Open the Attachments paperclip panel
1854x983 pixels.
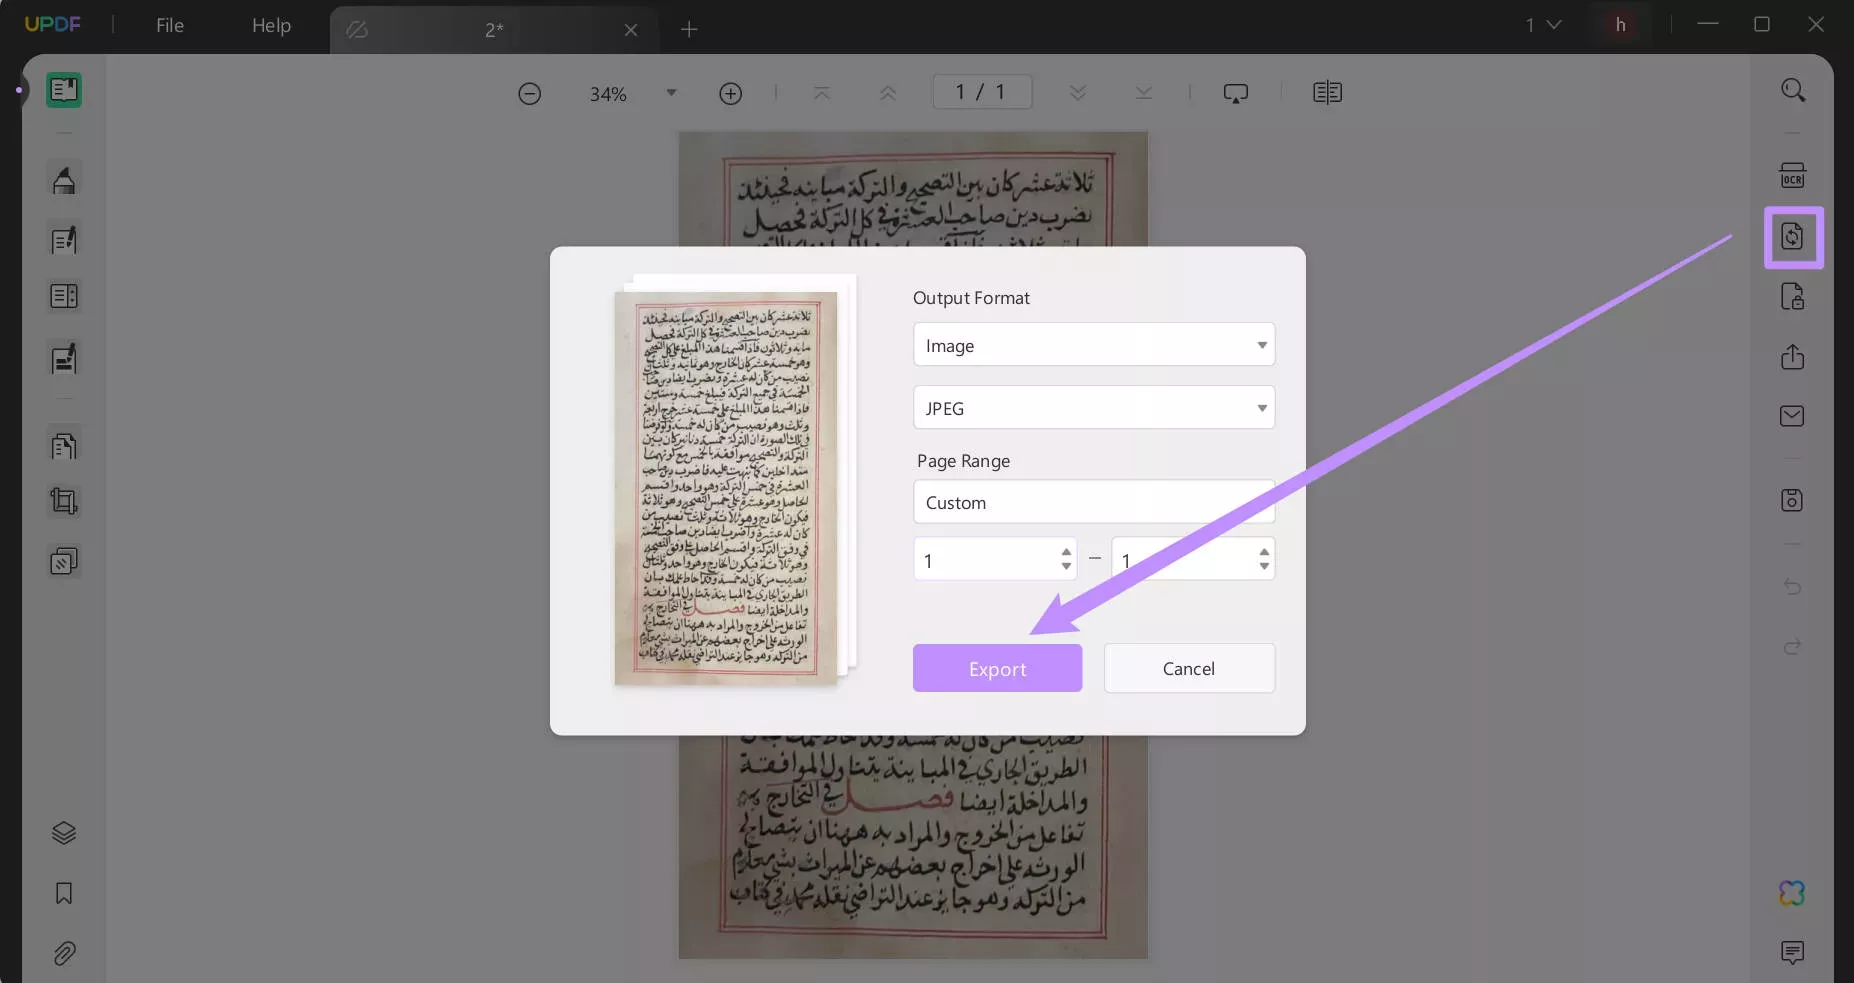64,954
